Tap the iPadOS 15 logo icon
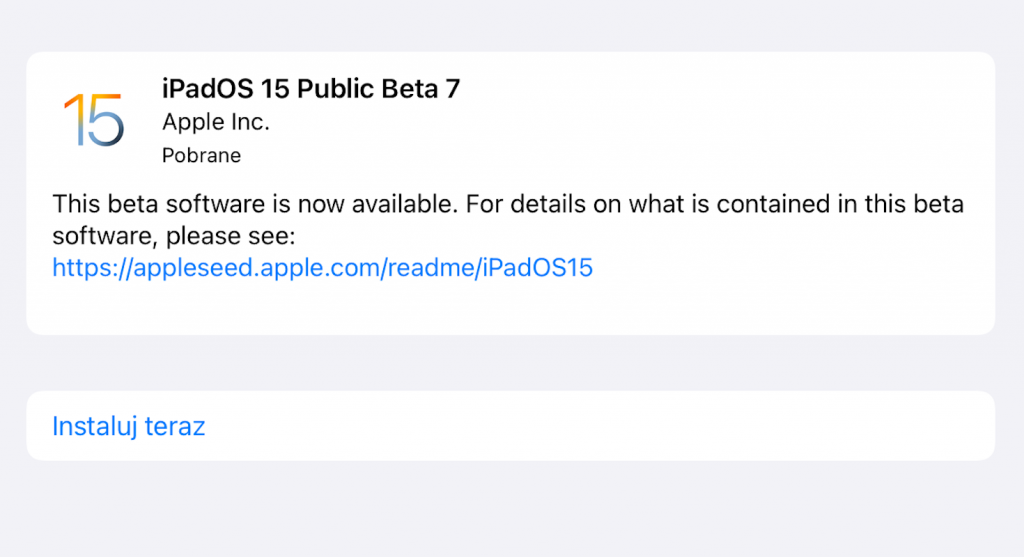The height and width of the screenshot is (557, 1024). [93, 120]
